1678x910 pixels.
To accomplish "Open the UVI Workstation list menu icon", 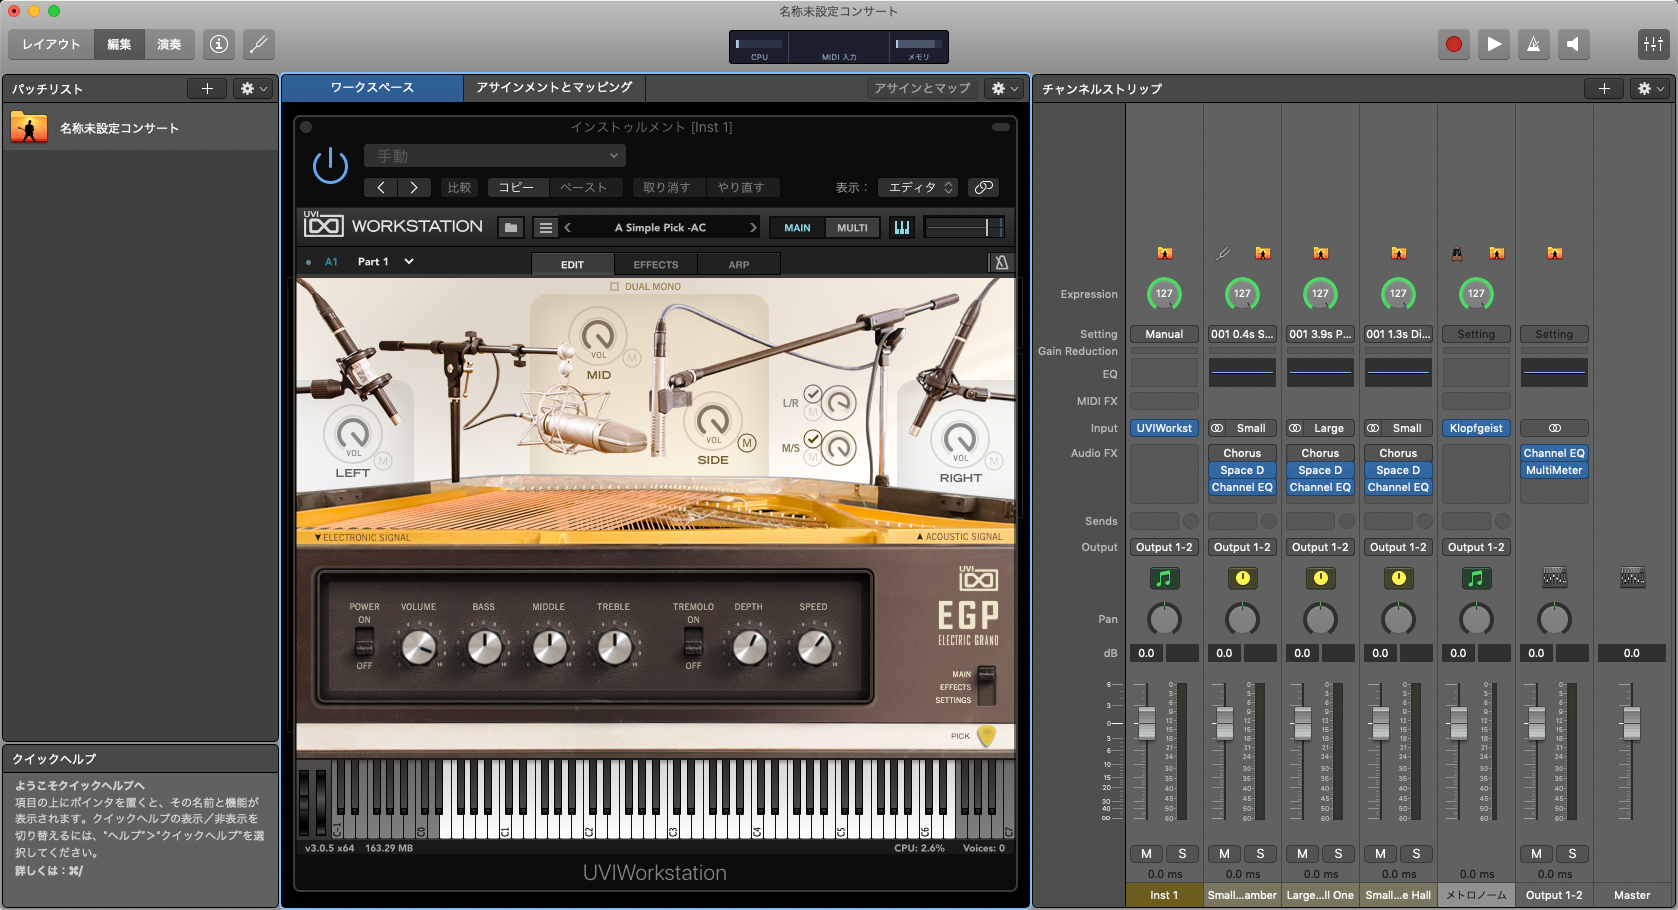I will [545, 228].
